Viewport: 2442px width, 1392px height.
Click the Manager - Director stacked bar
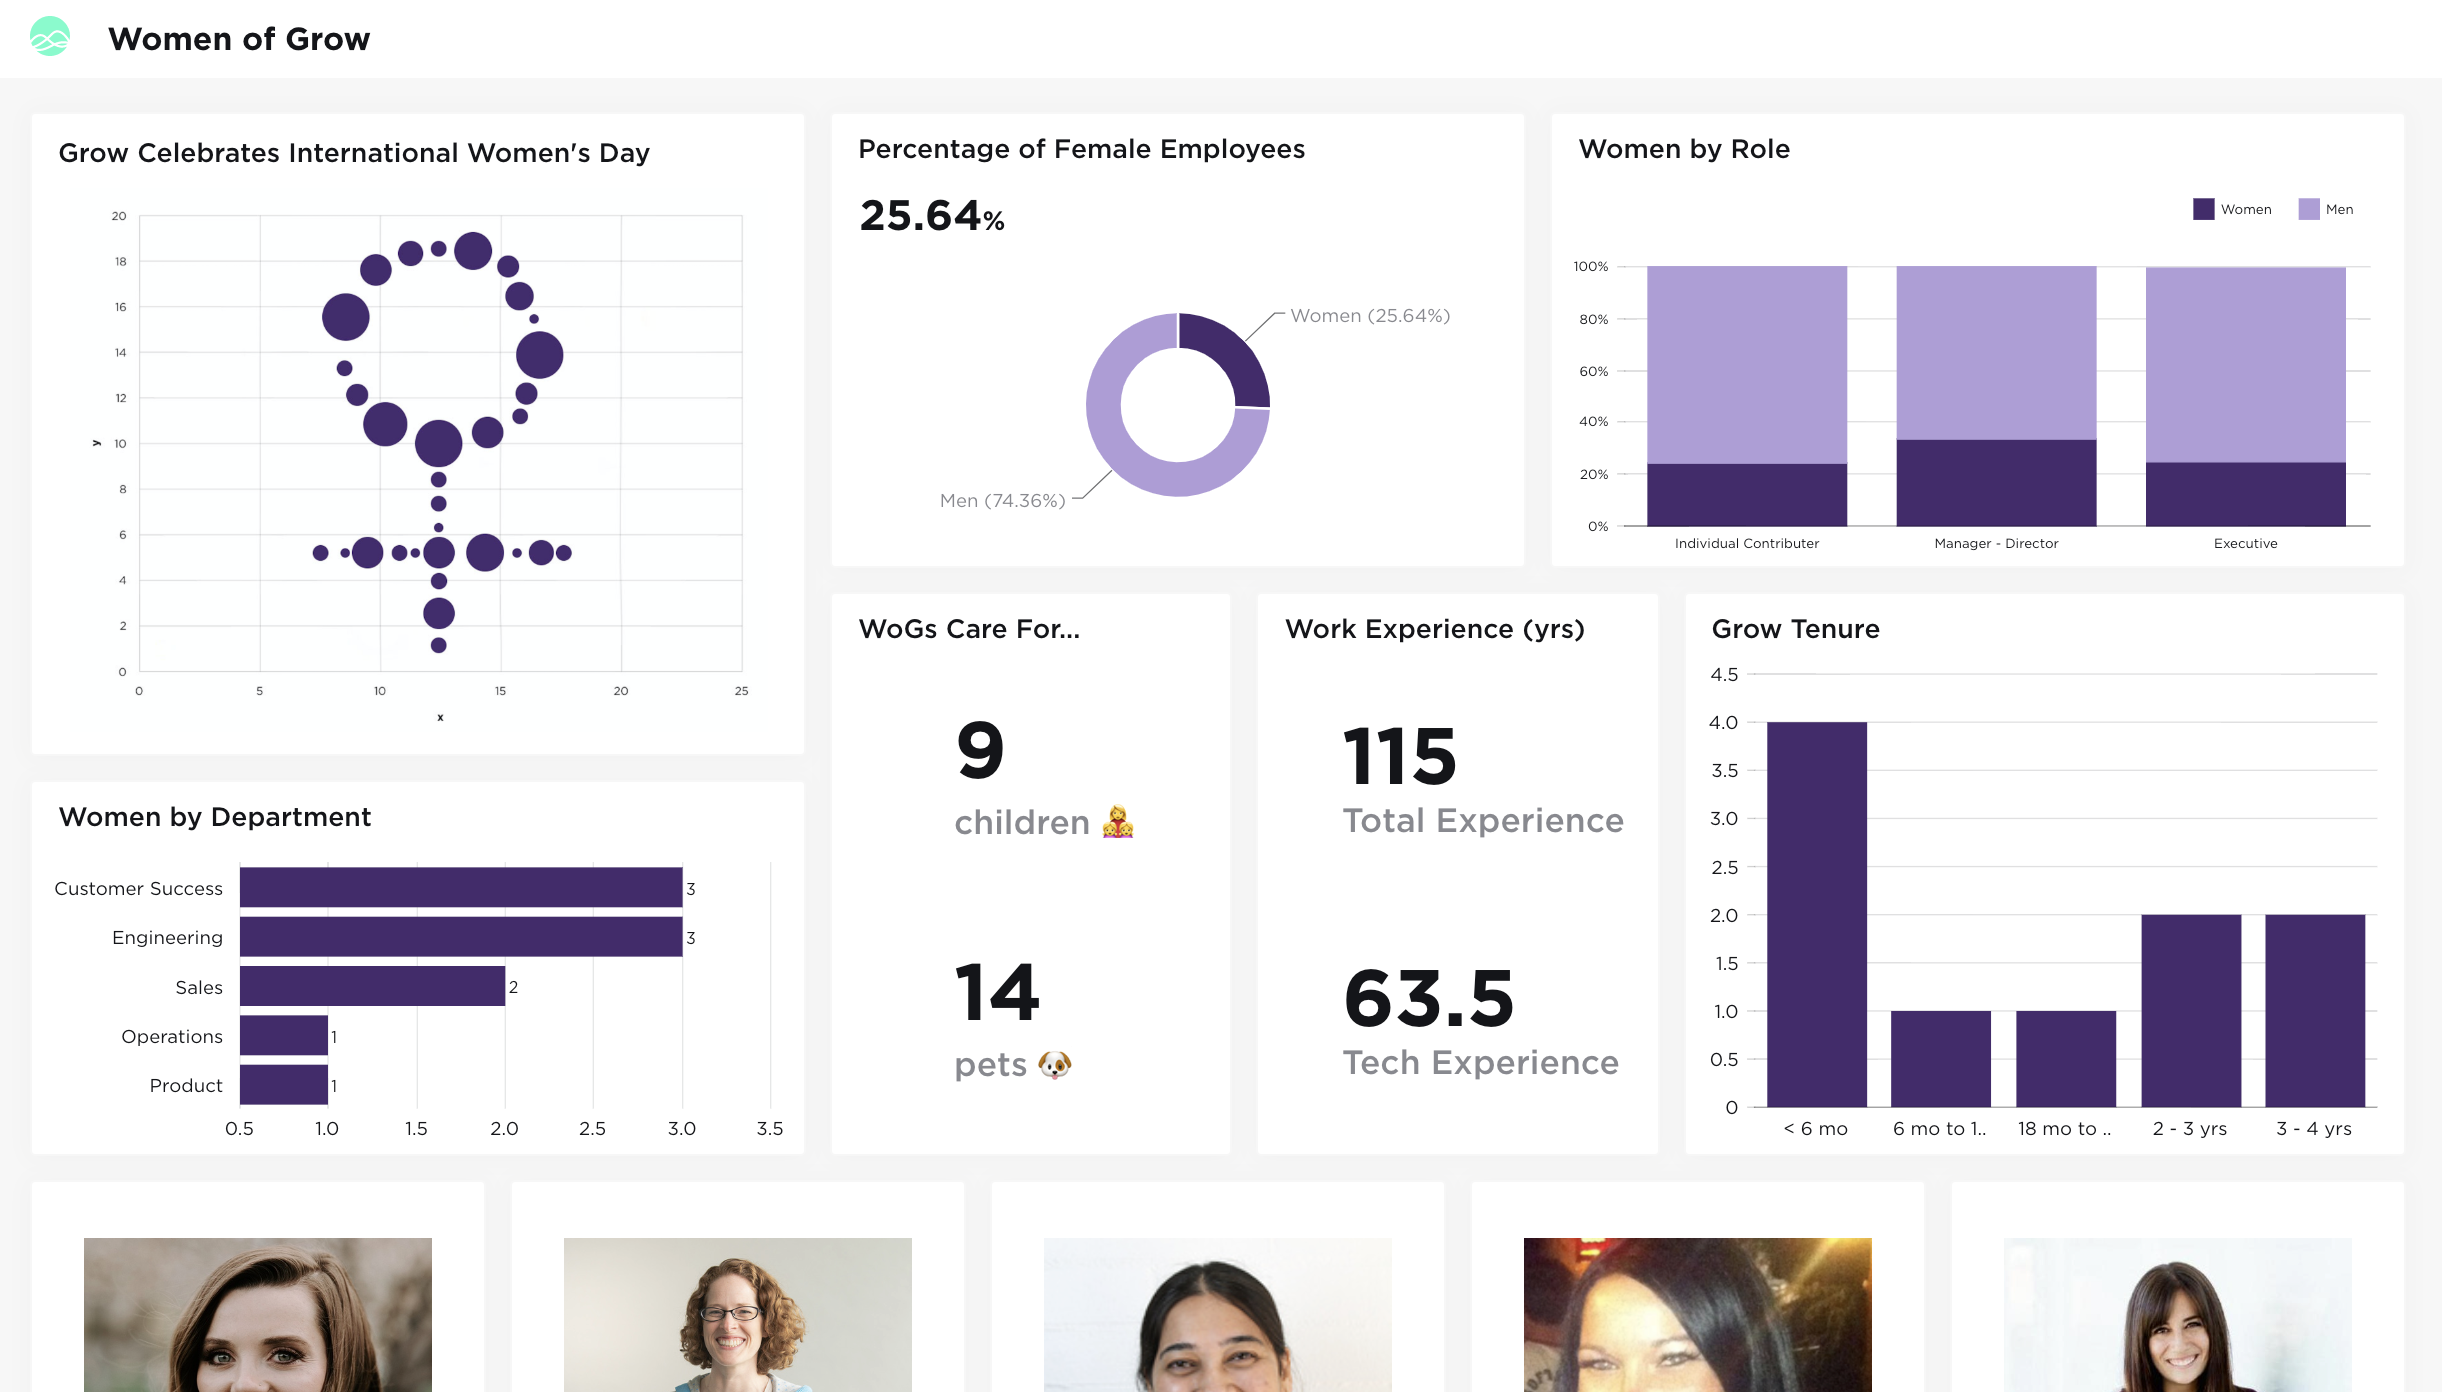1995,396
